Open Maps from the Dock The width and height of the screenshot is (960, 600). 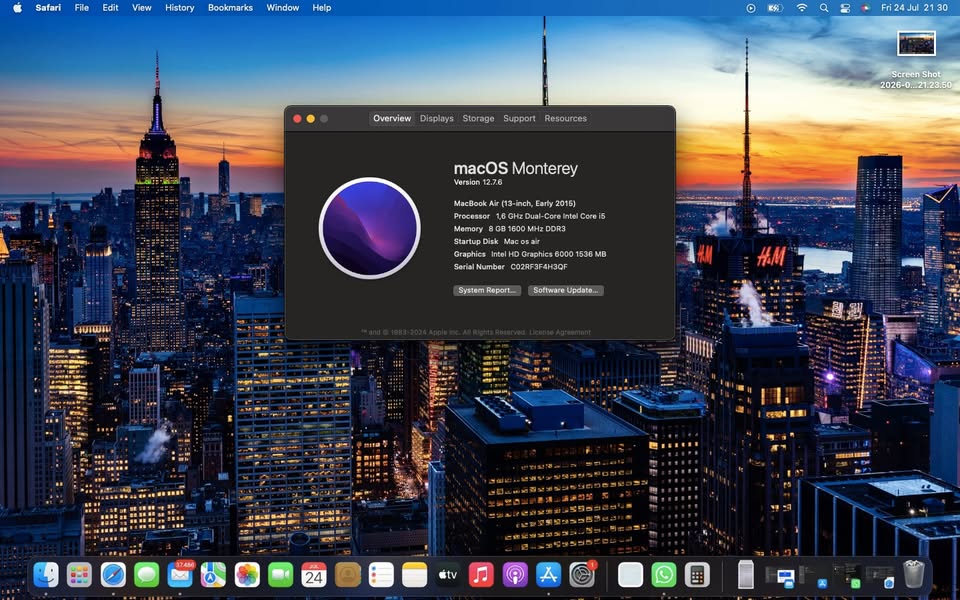213,575
